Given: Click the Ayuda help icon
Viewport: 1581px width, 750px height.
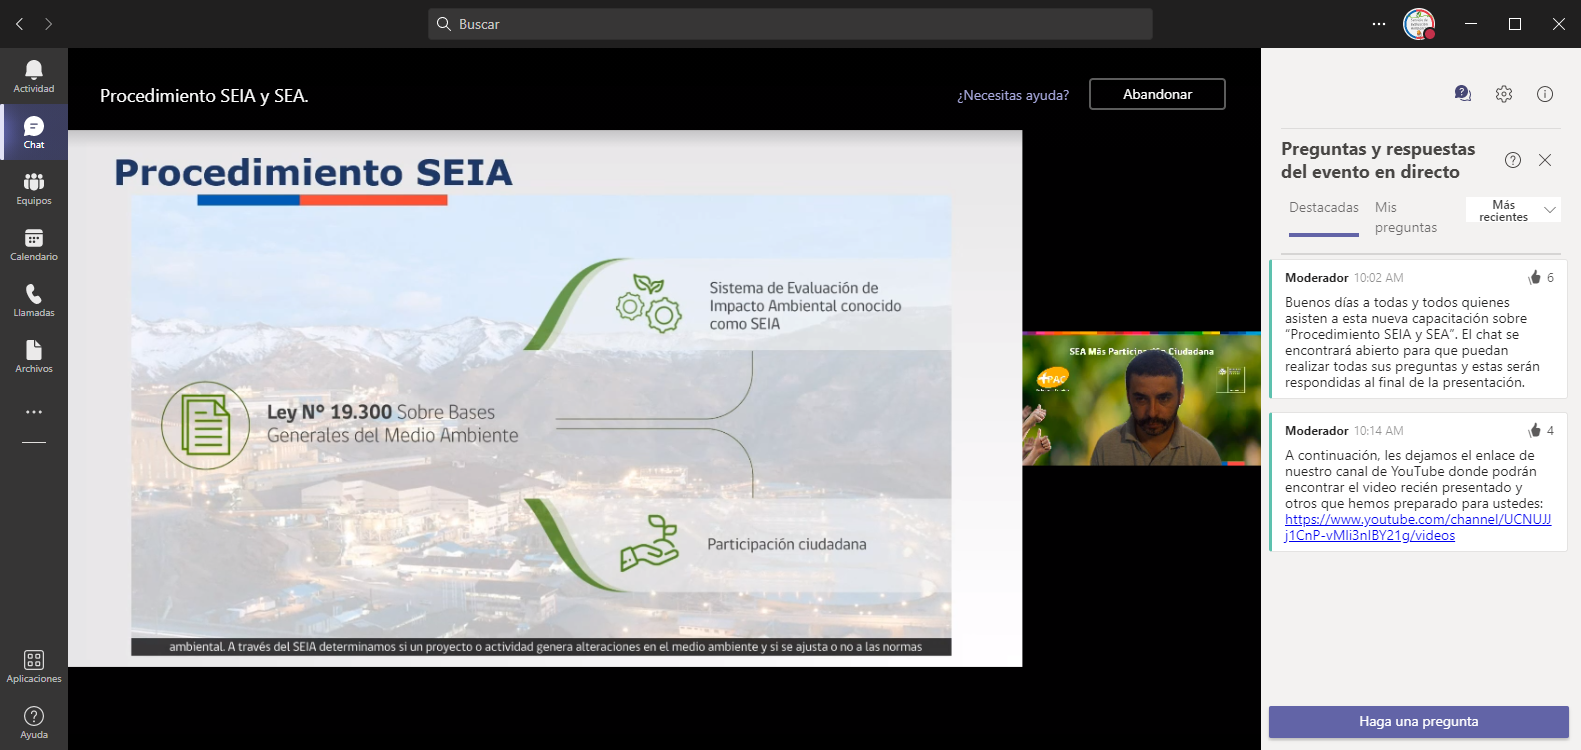Looking at the screenshot, I should (x=34, y=722).
